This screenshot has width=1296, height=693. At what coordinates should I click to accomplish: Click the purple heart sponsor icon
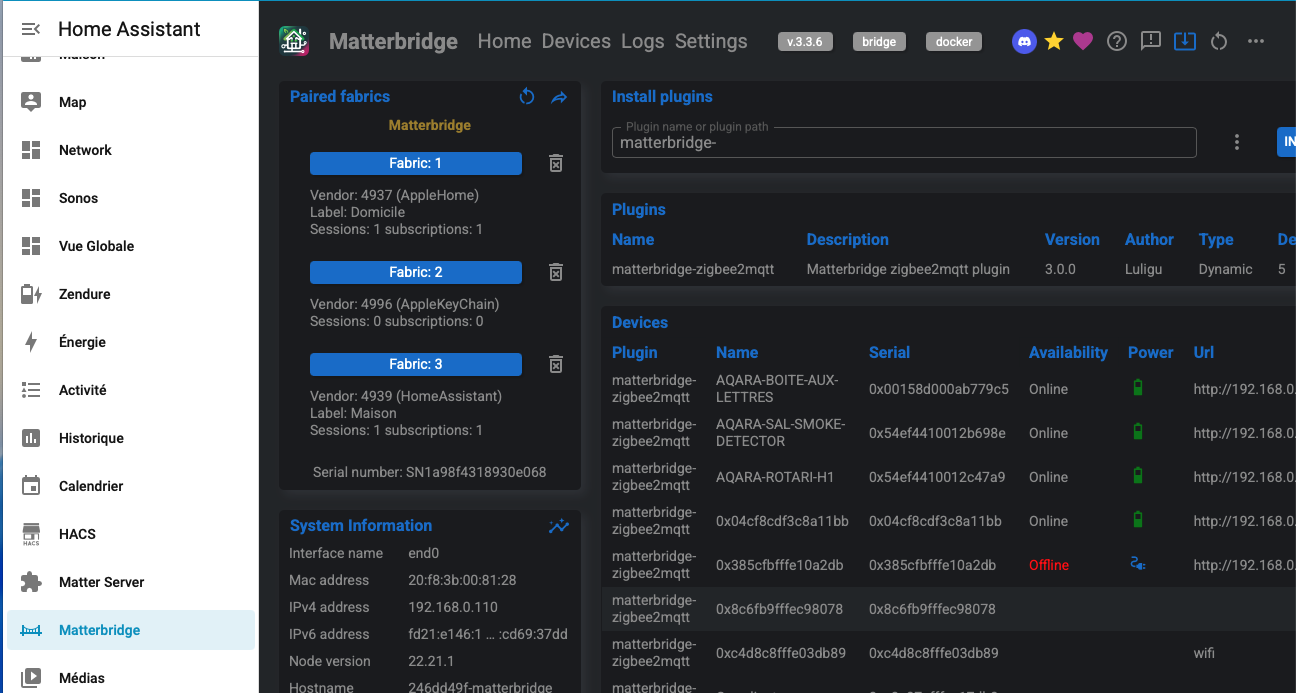coord(1083,41)
